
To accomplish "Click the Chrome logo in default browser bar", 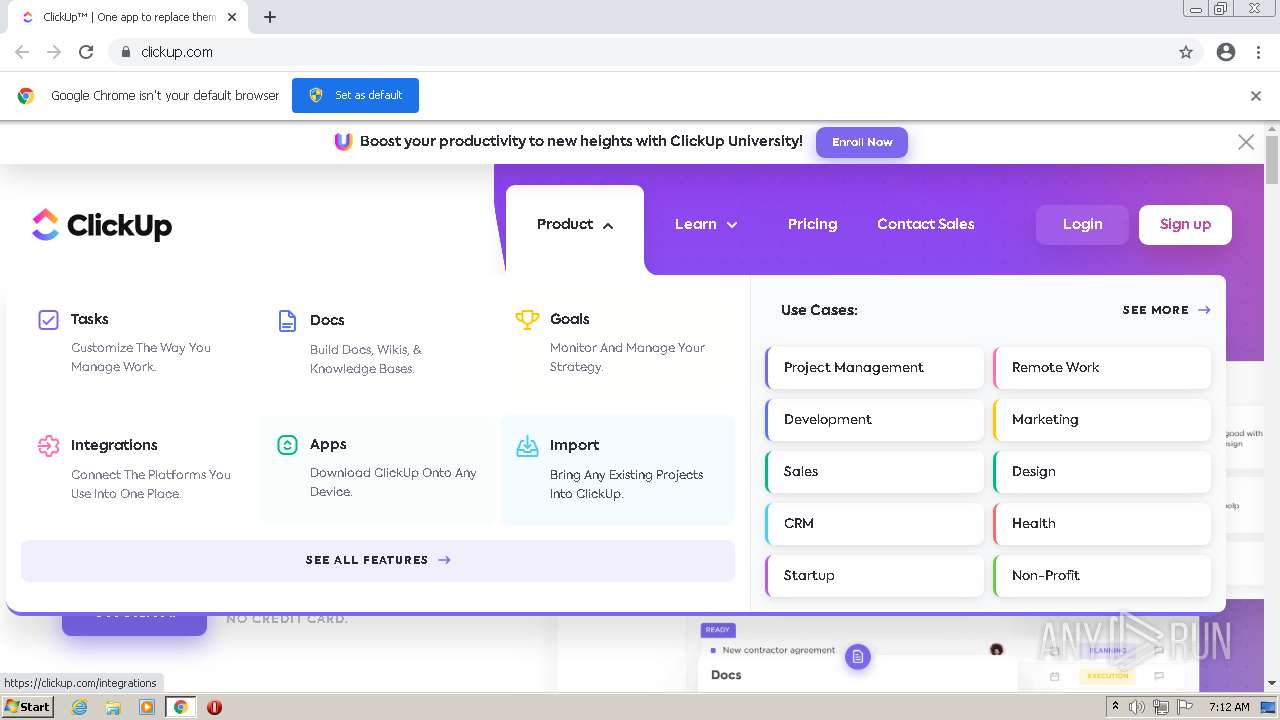I will (x=26, y=96).
